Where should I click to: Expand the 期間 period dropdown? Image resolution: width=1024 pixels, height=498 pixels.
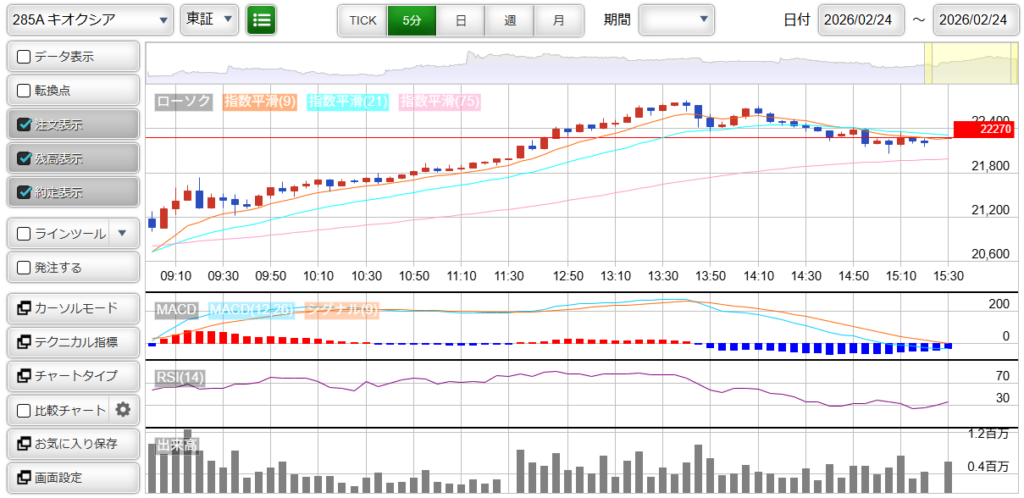pyautogui.click(x=676, y=19)
